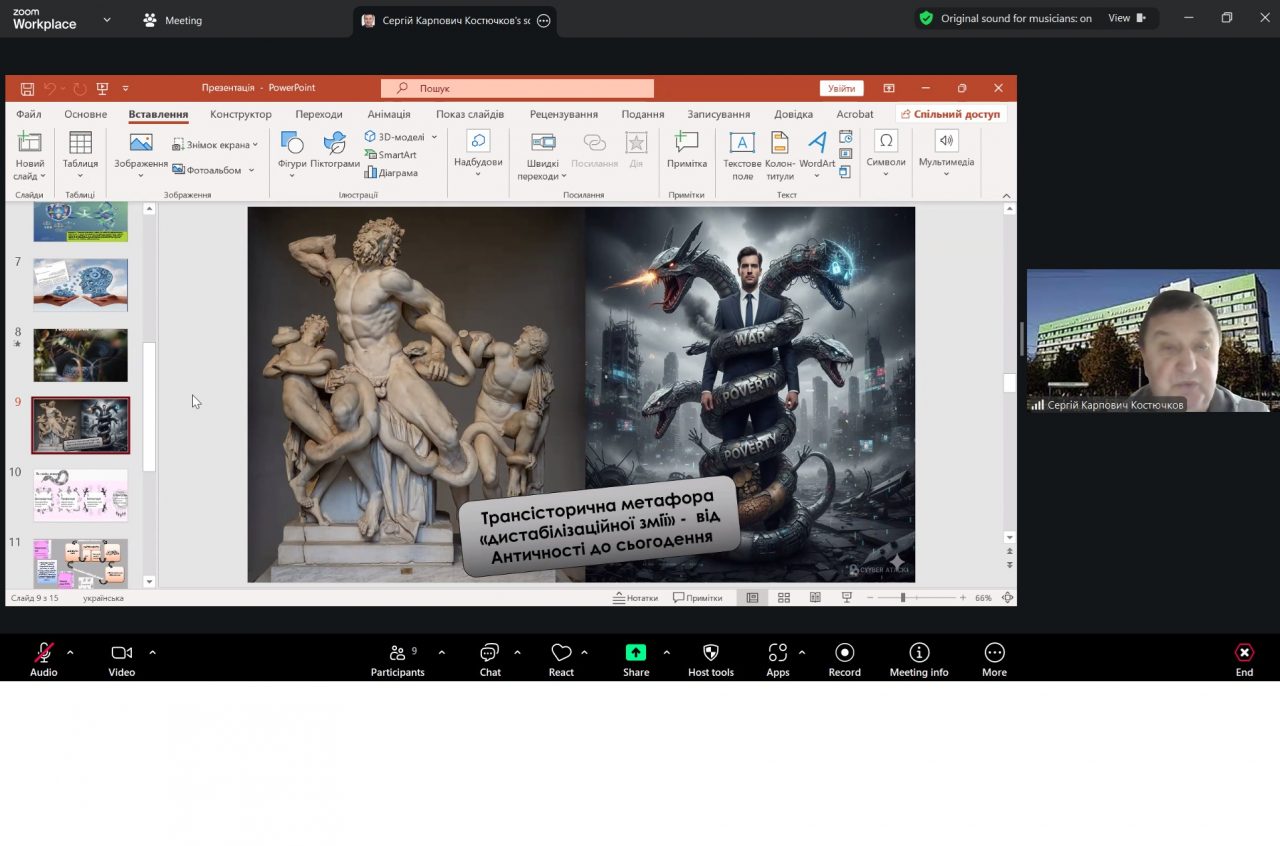1280x846 pixels.
Task: Open the Zoom Workplace dropdown chevron
Action: point(107,19)
